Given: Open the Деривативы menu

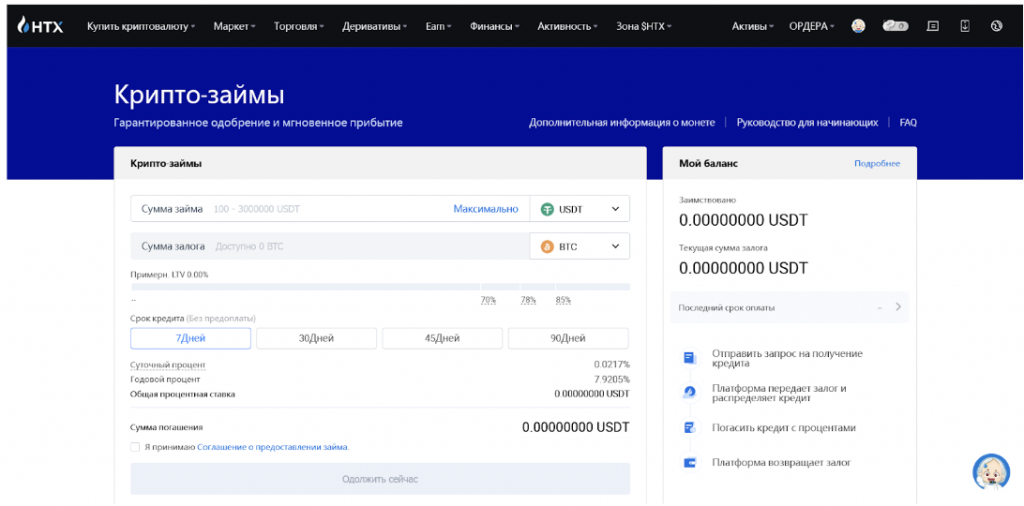Looking at the screenshot, I should click(374, 26).
